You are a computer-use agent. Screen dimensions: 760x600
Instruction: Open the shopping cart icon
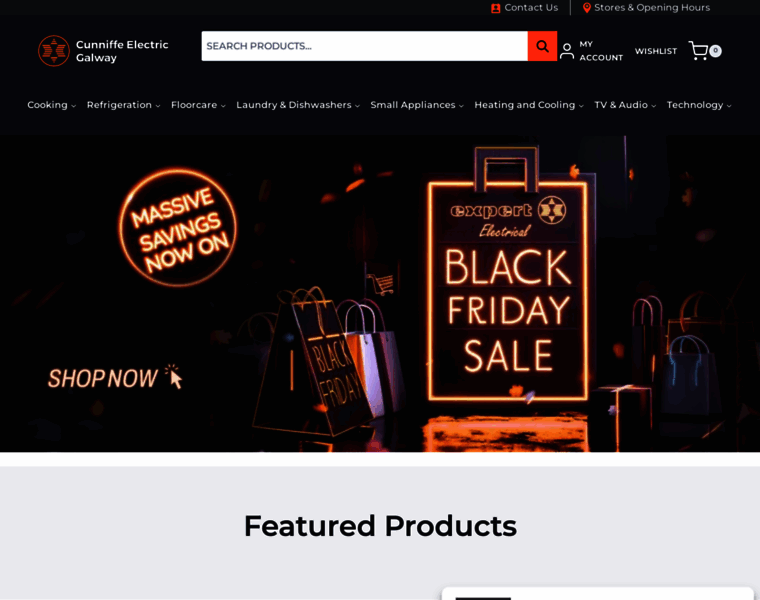tap(698, 50)
